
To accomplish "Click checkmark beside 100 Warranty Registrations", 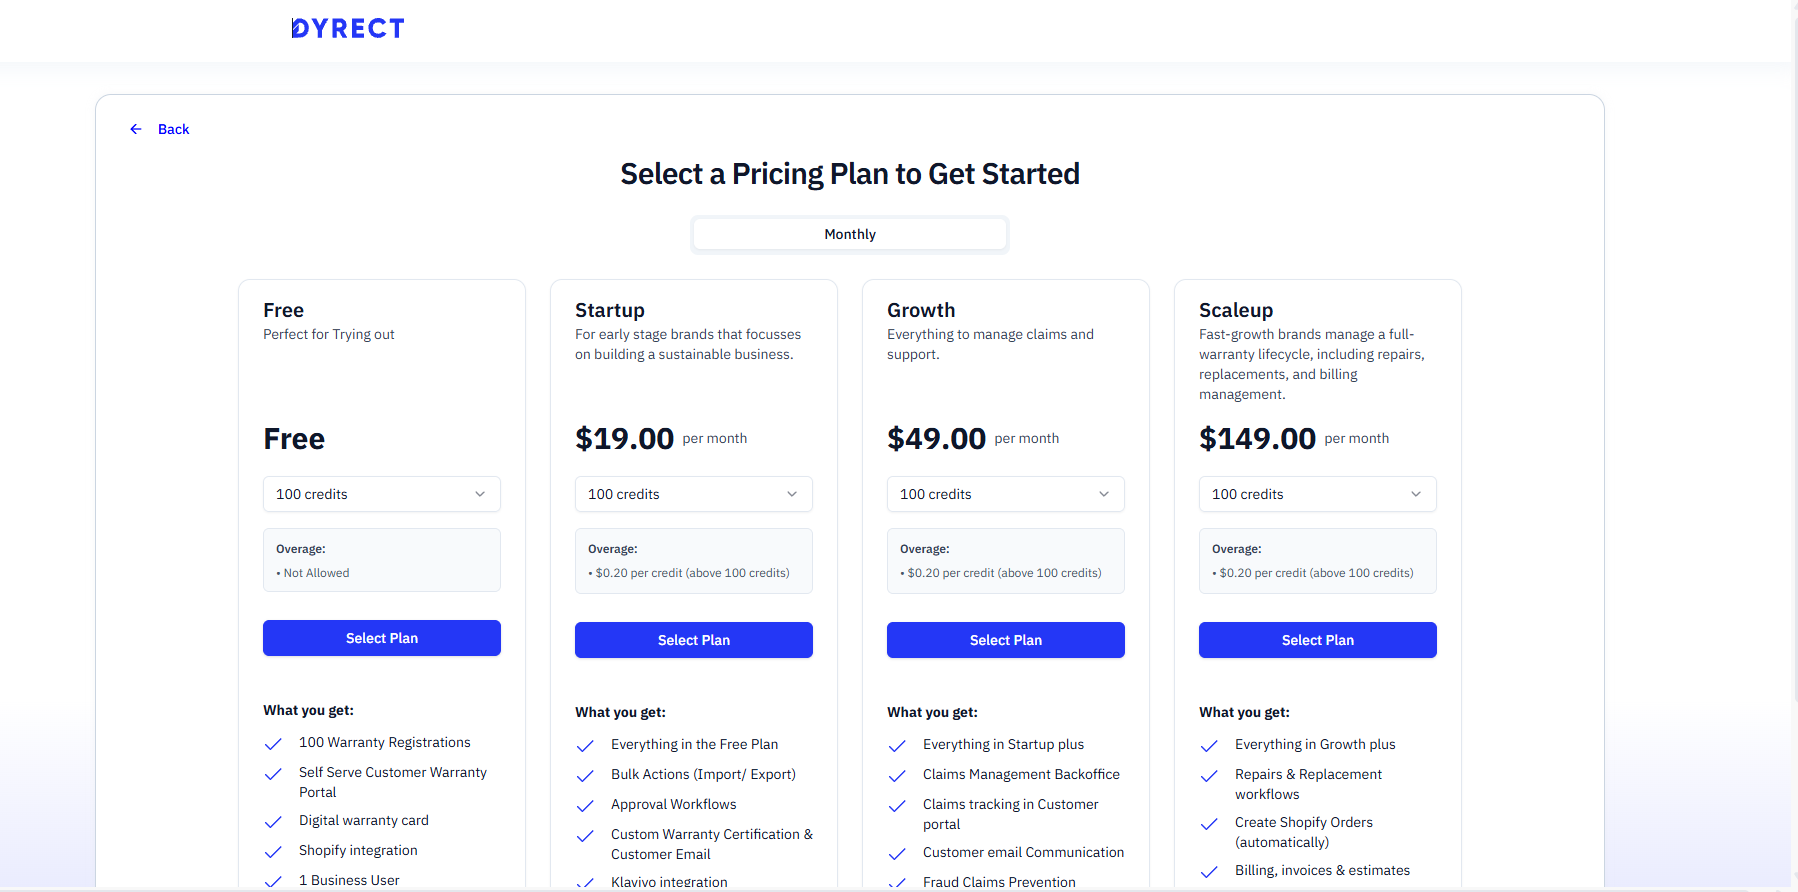I will pos(273,744).
